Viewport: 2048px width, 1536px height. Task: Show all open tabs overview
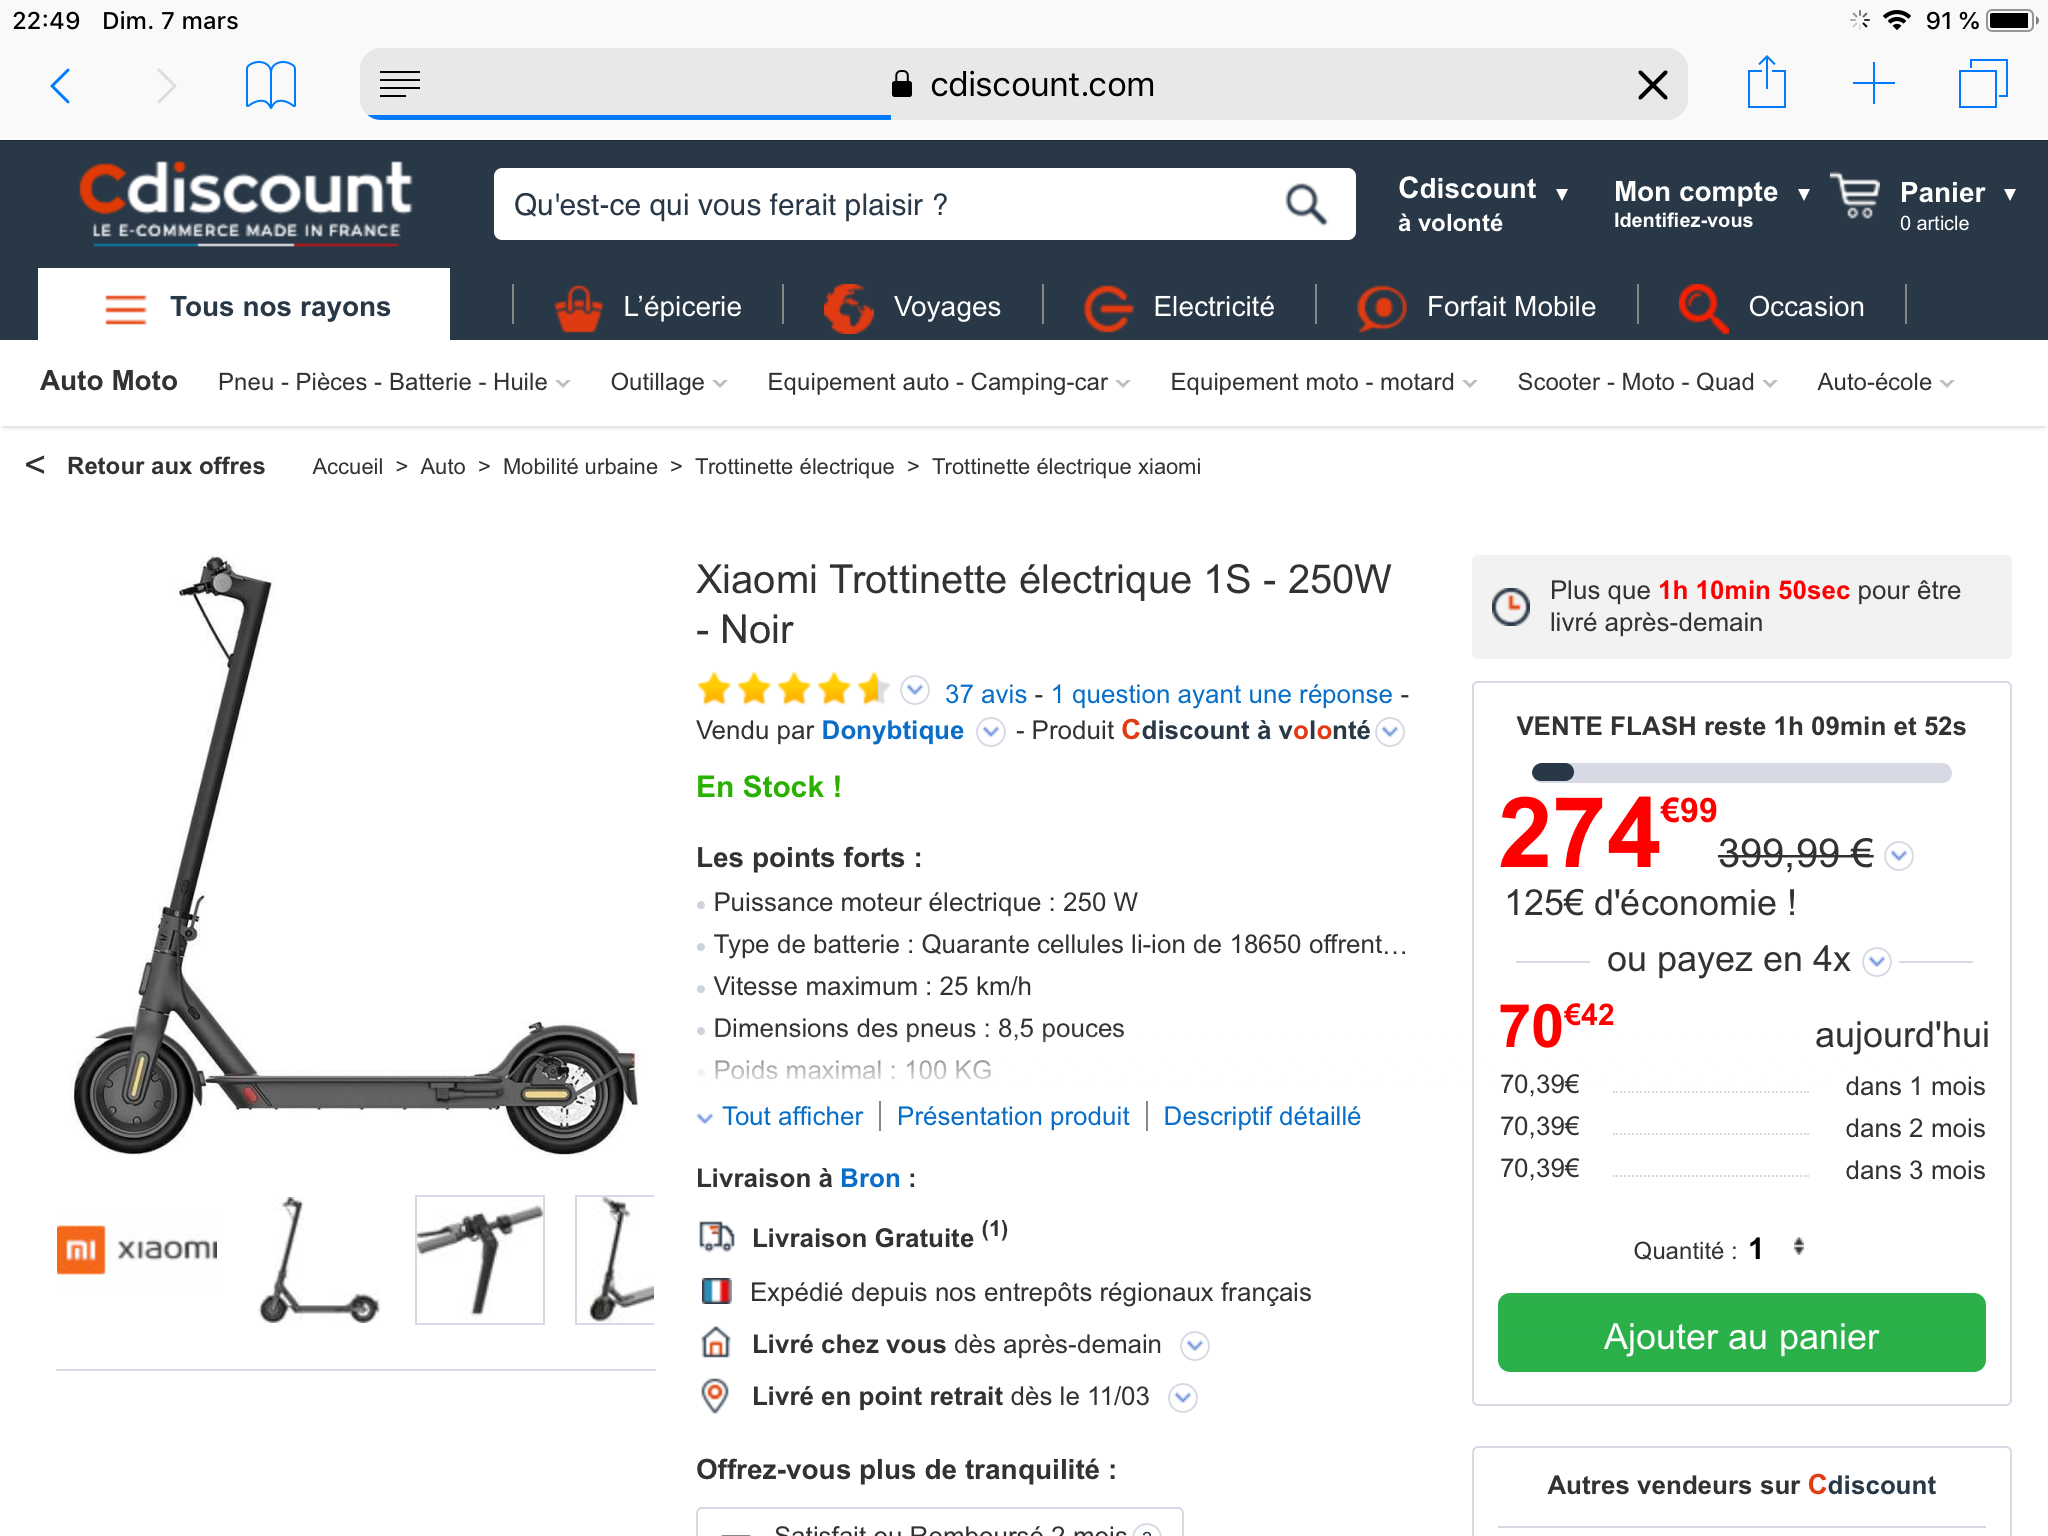1982,84
